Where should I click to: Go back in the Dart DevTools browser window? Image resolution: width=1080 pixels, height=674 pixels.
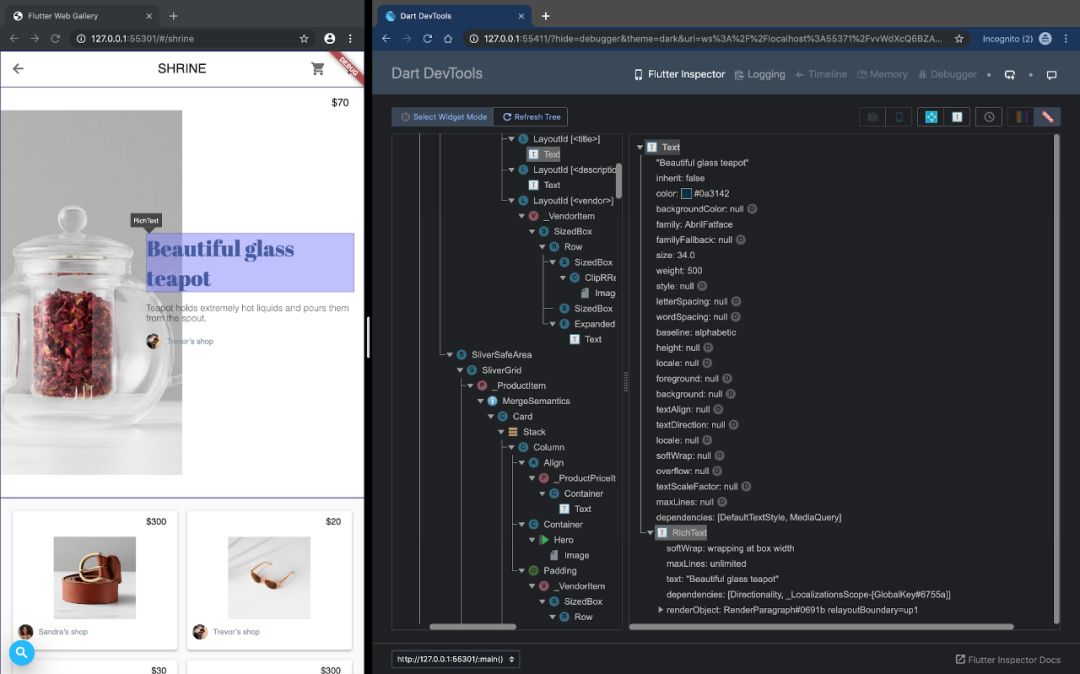pos(386,39)
